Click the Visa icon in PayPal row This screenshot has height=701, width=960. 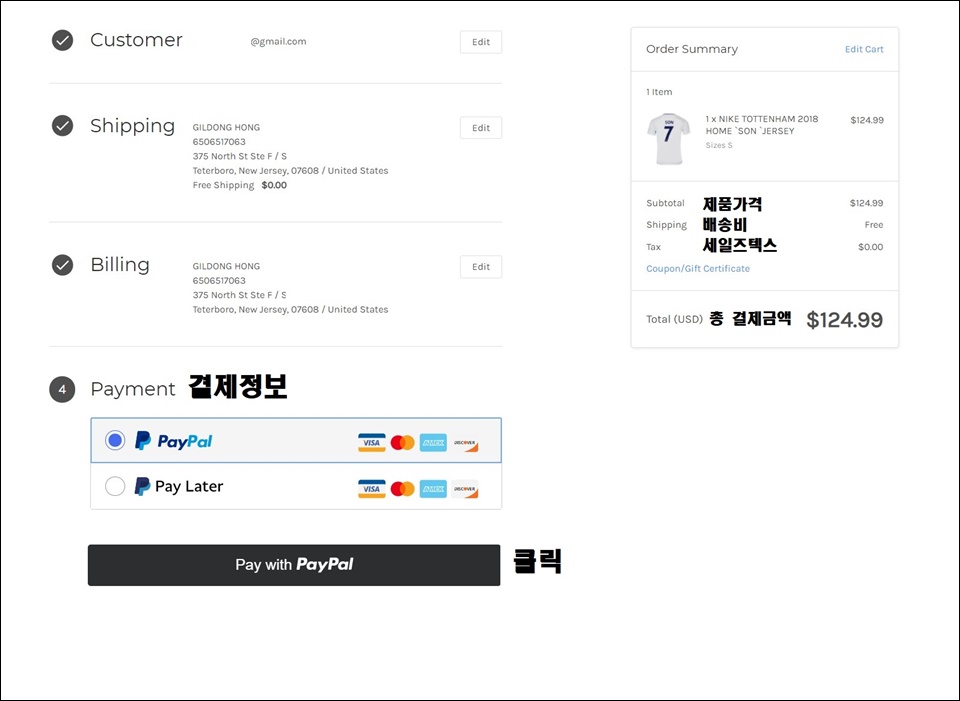coord(372,443)
